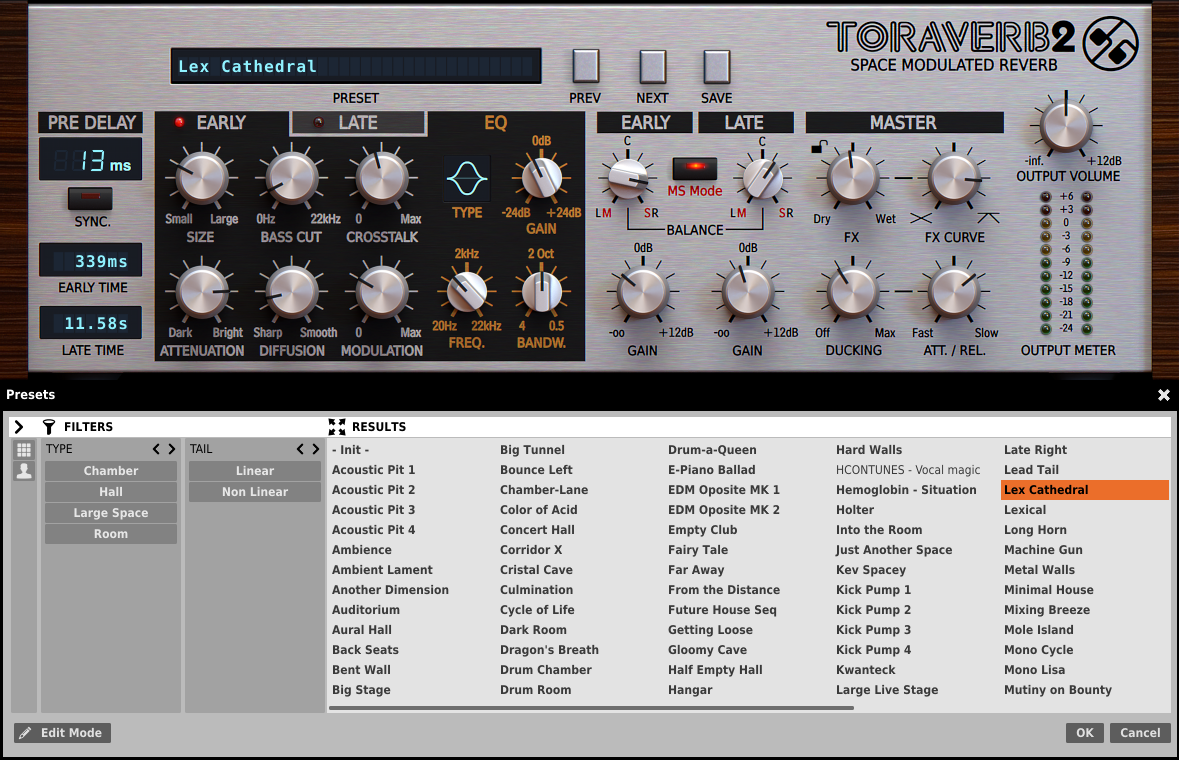This screenshot has width=1179, height=760.
Task: Enable the Linear tail filter
Action: (255, 471)
